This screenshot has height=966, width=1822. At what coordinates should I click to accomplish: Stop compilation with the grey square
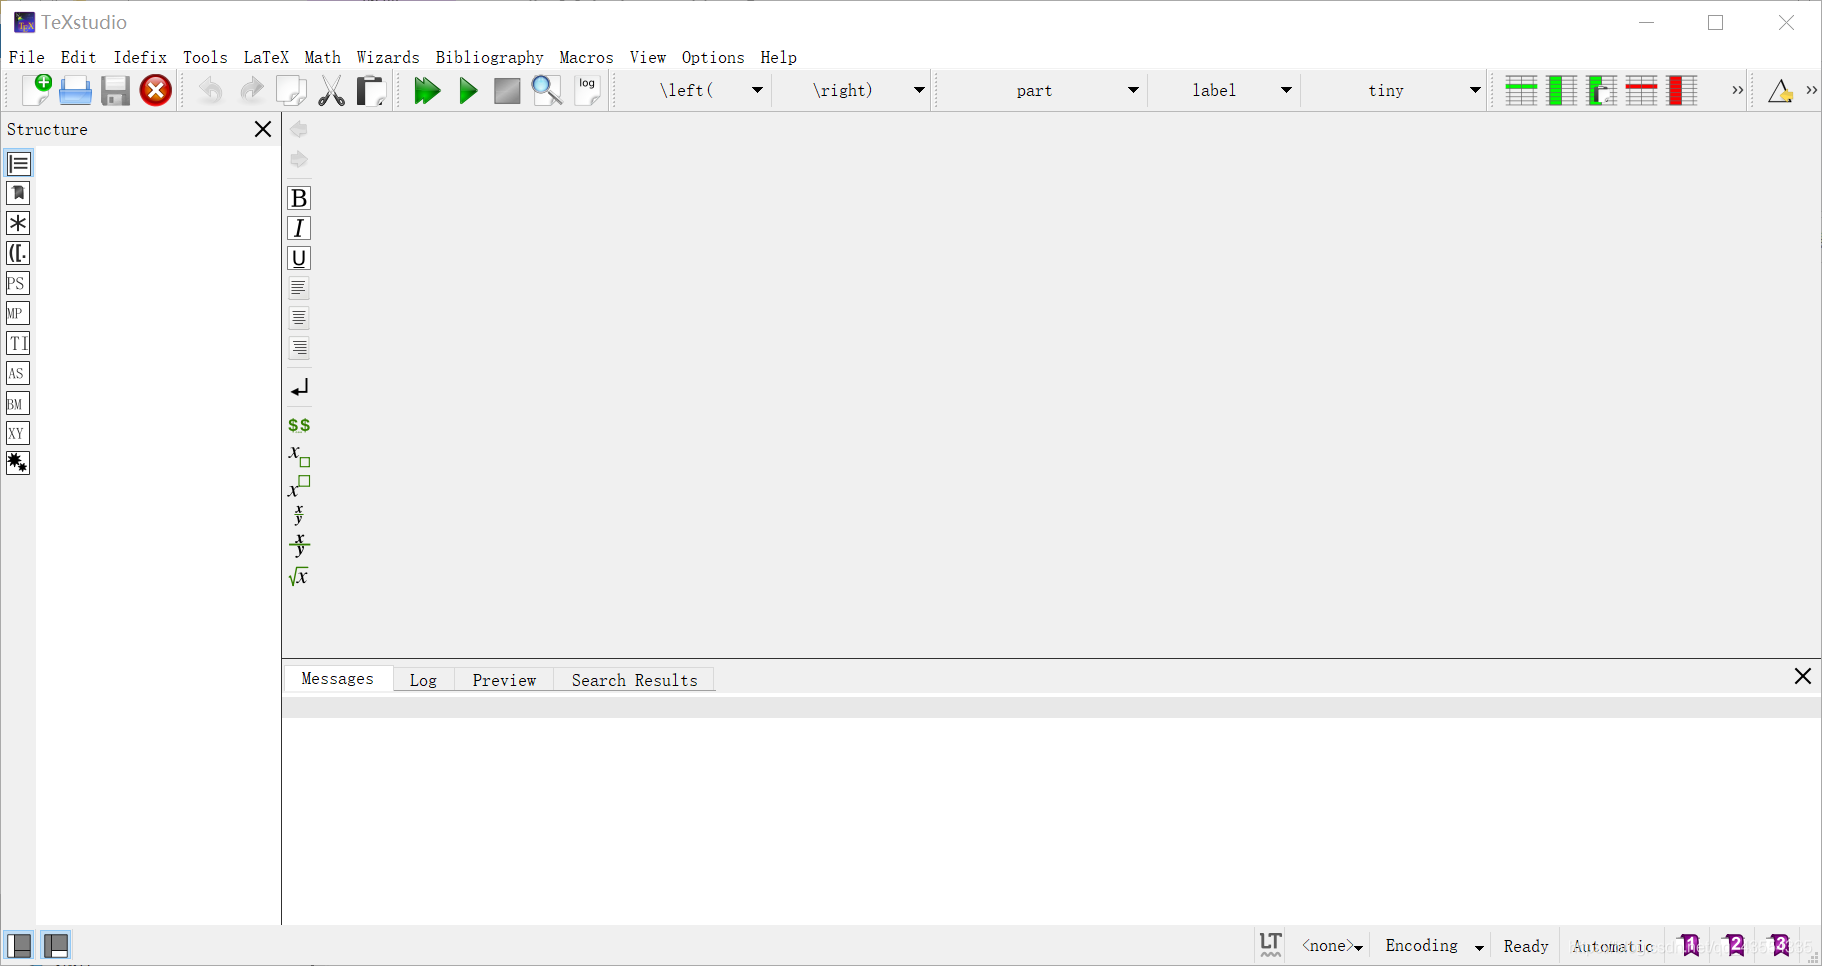507,91
